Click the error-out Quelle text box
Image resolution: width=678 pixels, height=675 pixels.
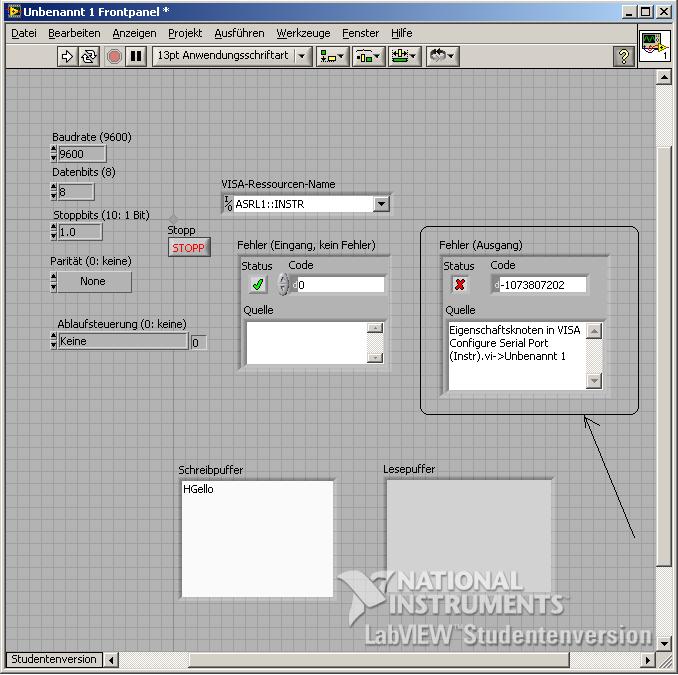pyautogui.click(x=517, y=356)
